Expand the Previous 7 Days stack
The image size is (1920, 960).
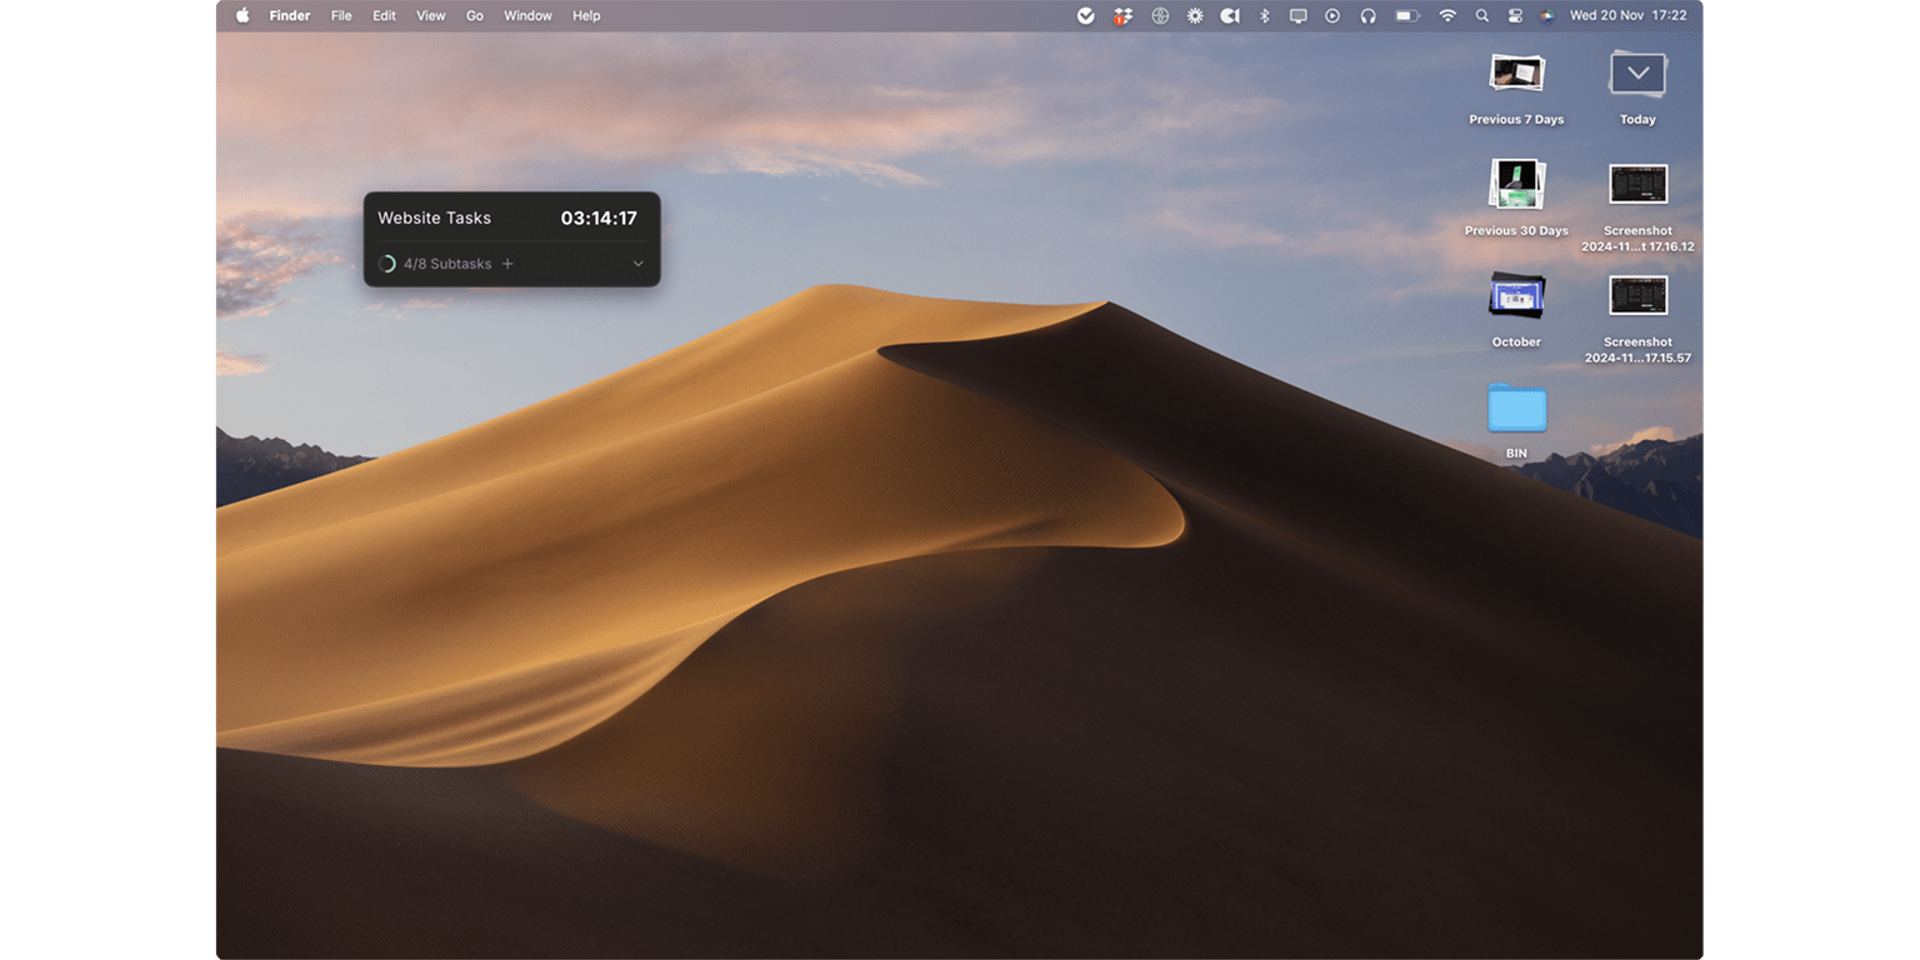(1516, 75)
